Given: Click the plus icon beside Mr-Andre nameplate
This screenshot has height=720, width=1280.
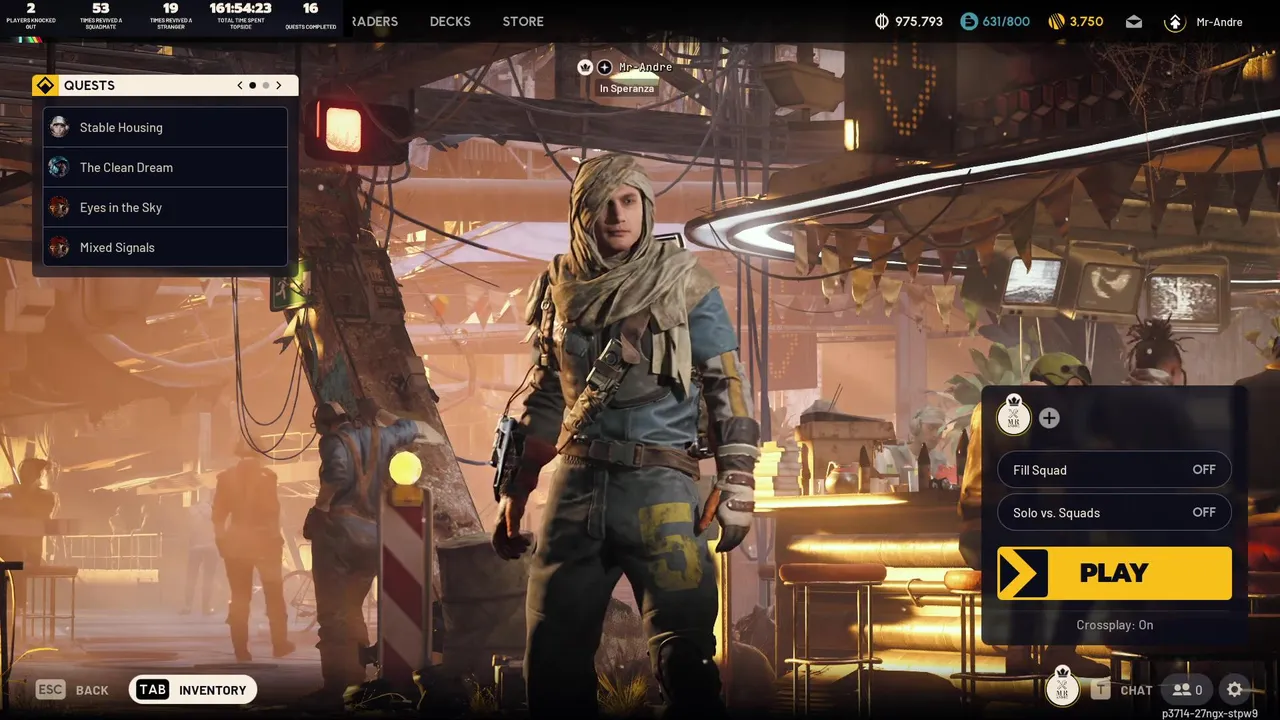Looking at the screenshot, I should [x=605, y=67].
